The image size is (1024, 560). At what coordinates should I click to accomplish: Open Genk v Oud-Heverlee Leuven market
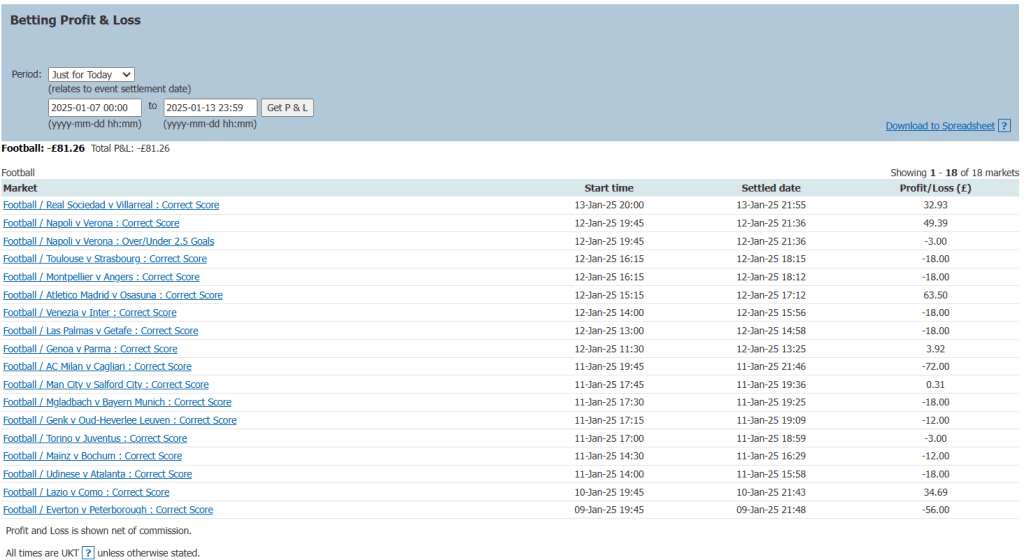(120, 421)
